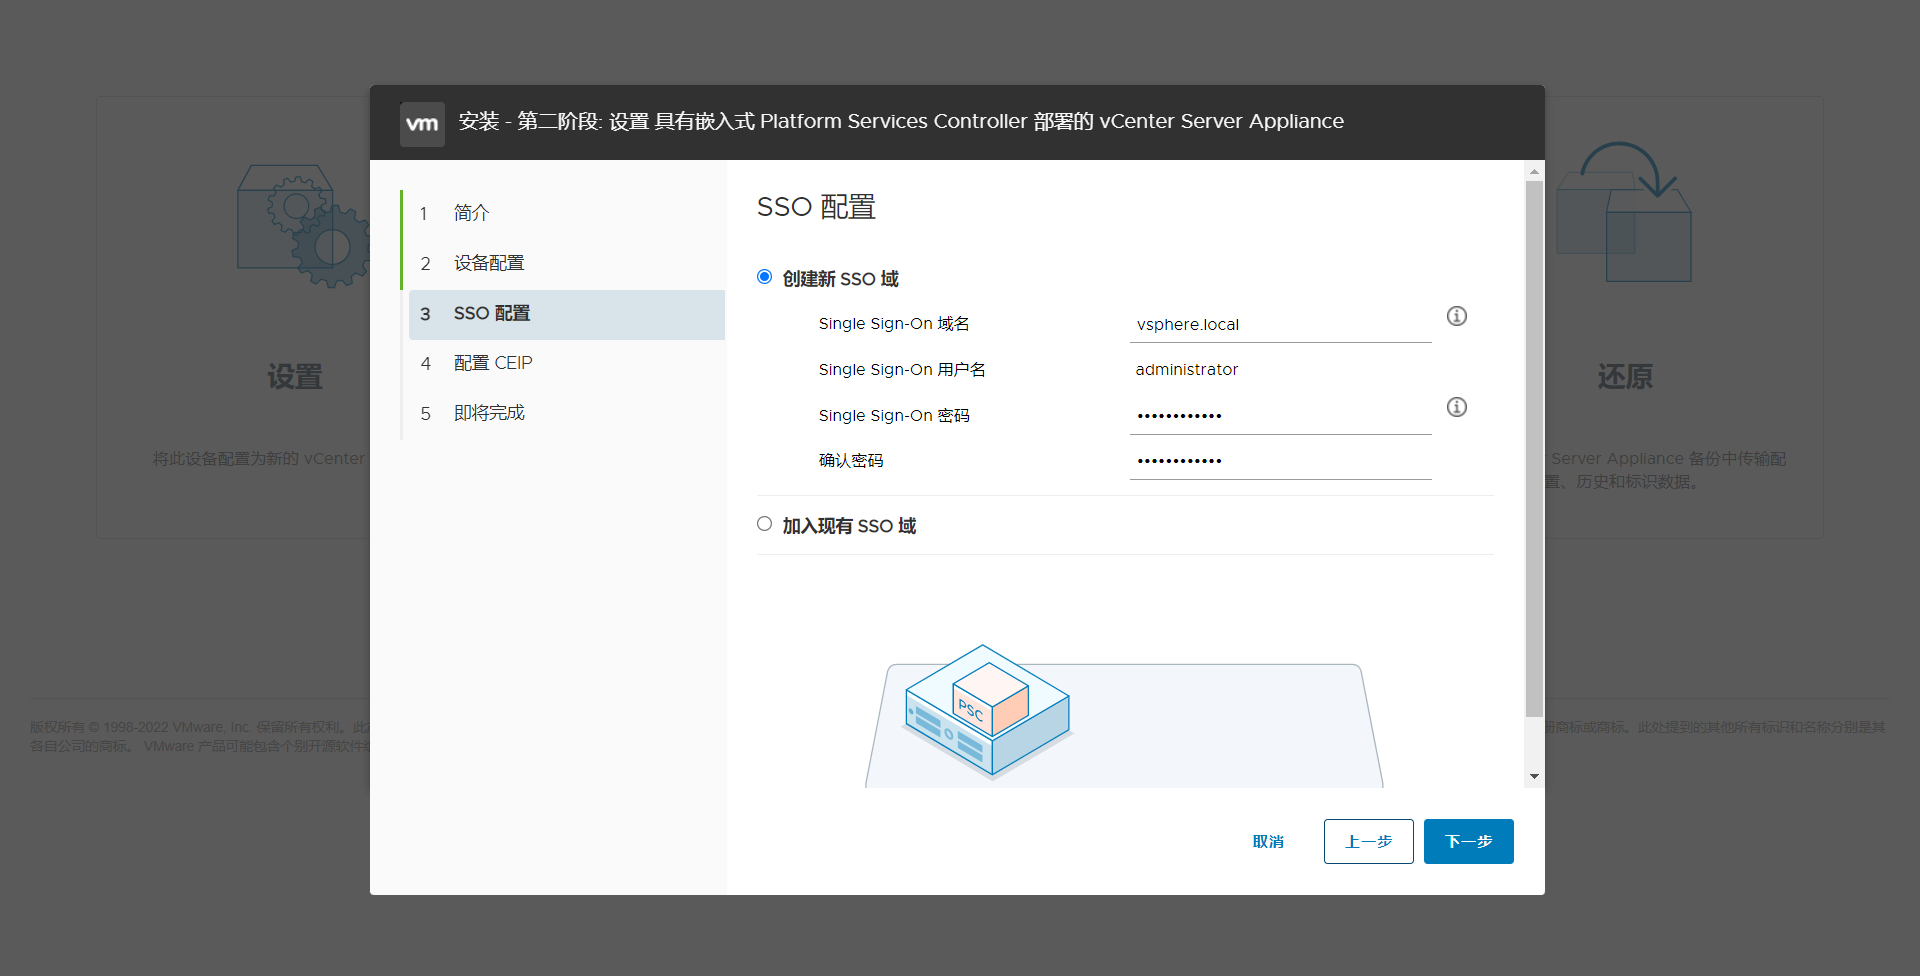Show info for Single Sign-On password

pos(1457,407)
